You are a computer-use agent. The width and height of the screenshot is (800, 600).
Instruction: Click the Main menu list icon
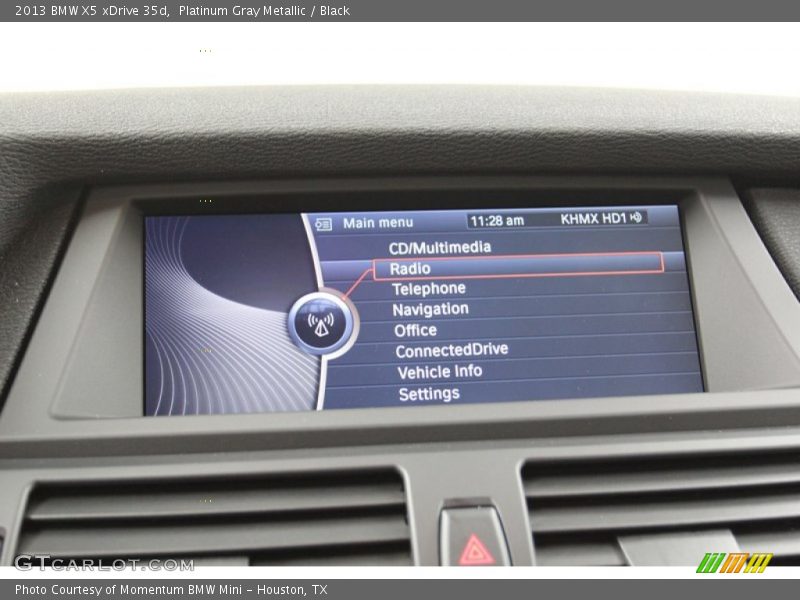click(323, 224)
